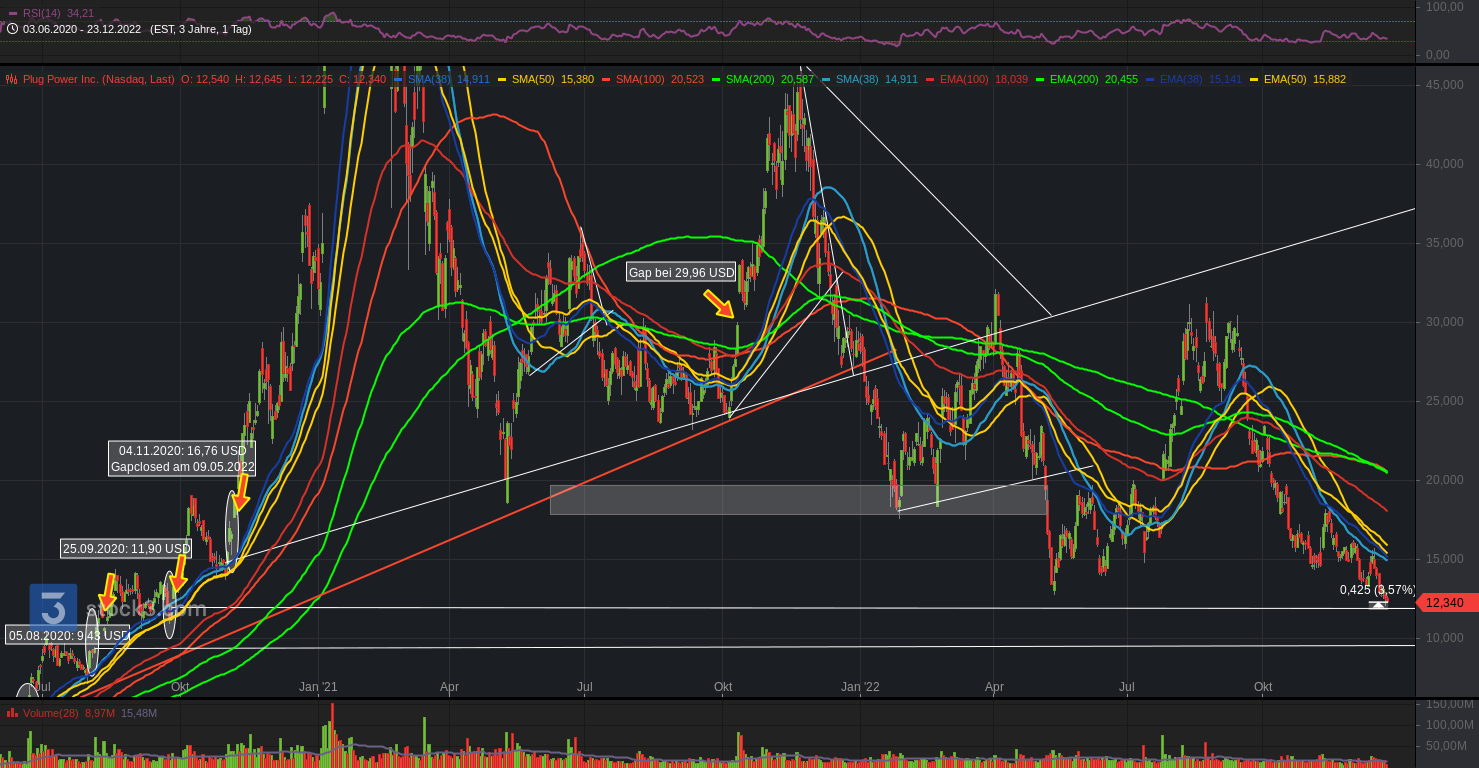The width and height of the screenshot is (1479, 768).
Task: Click the 30,000 price axis label
Action: (x=1444, y=322)
